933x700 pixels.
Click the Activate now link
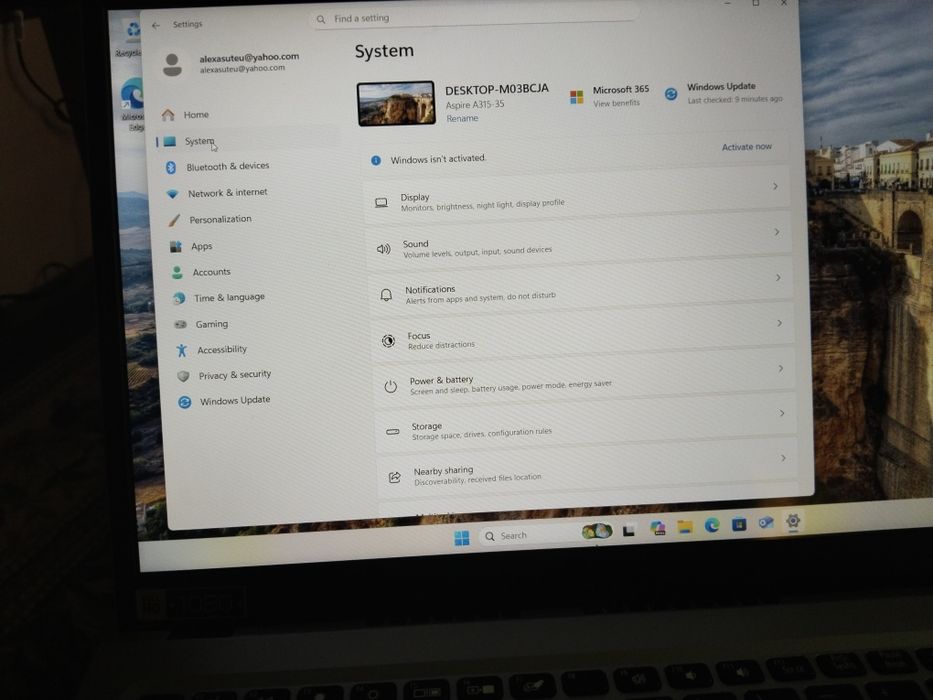746,146
